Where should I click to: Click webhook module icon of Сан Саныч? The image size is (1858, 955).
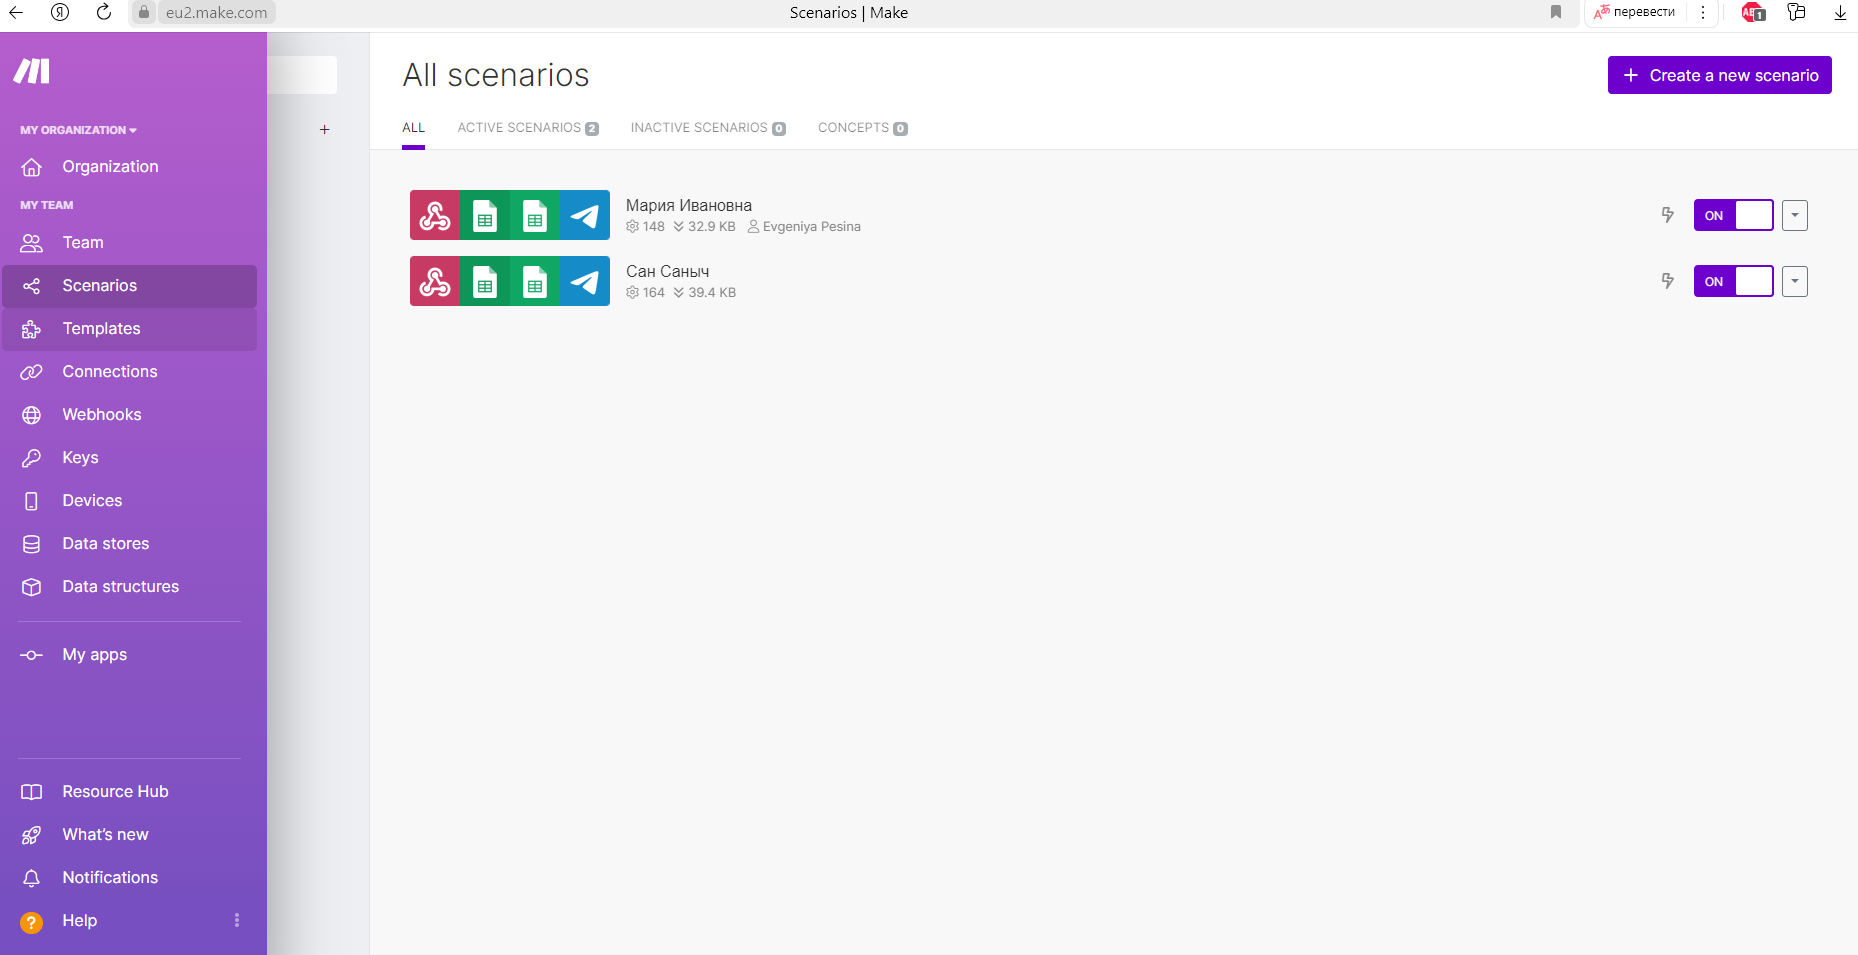click(x=435, y=281)
